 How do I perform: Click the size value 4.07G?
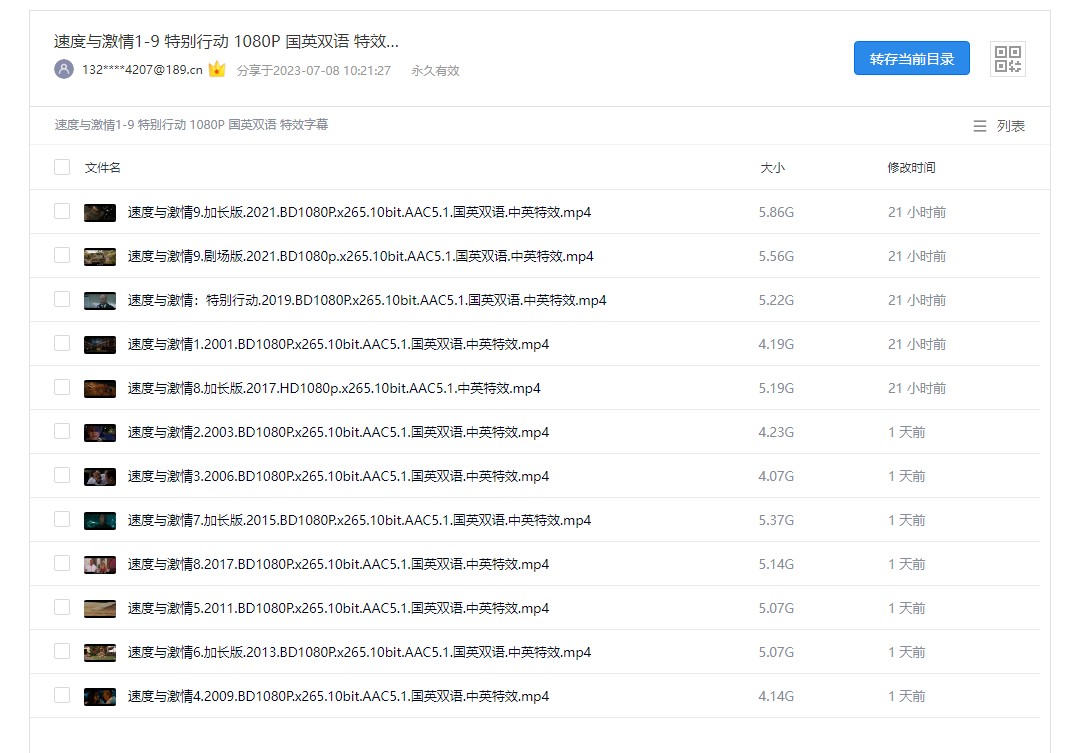(776, 477)
